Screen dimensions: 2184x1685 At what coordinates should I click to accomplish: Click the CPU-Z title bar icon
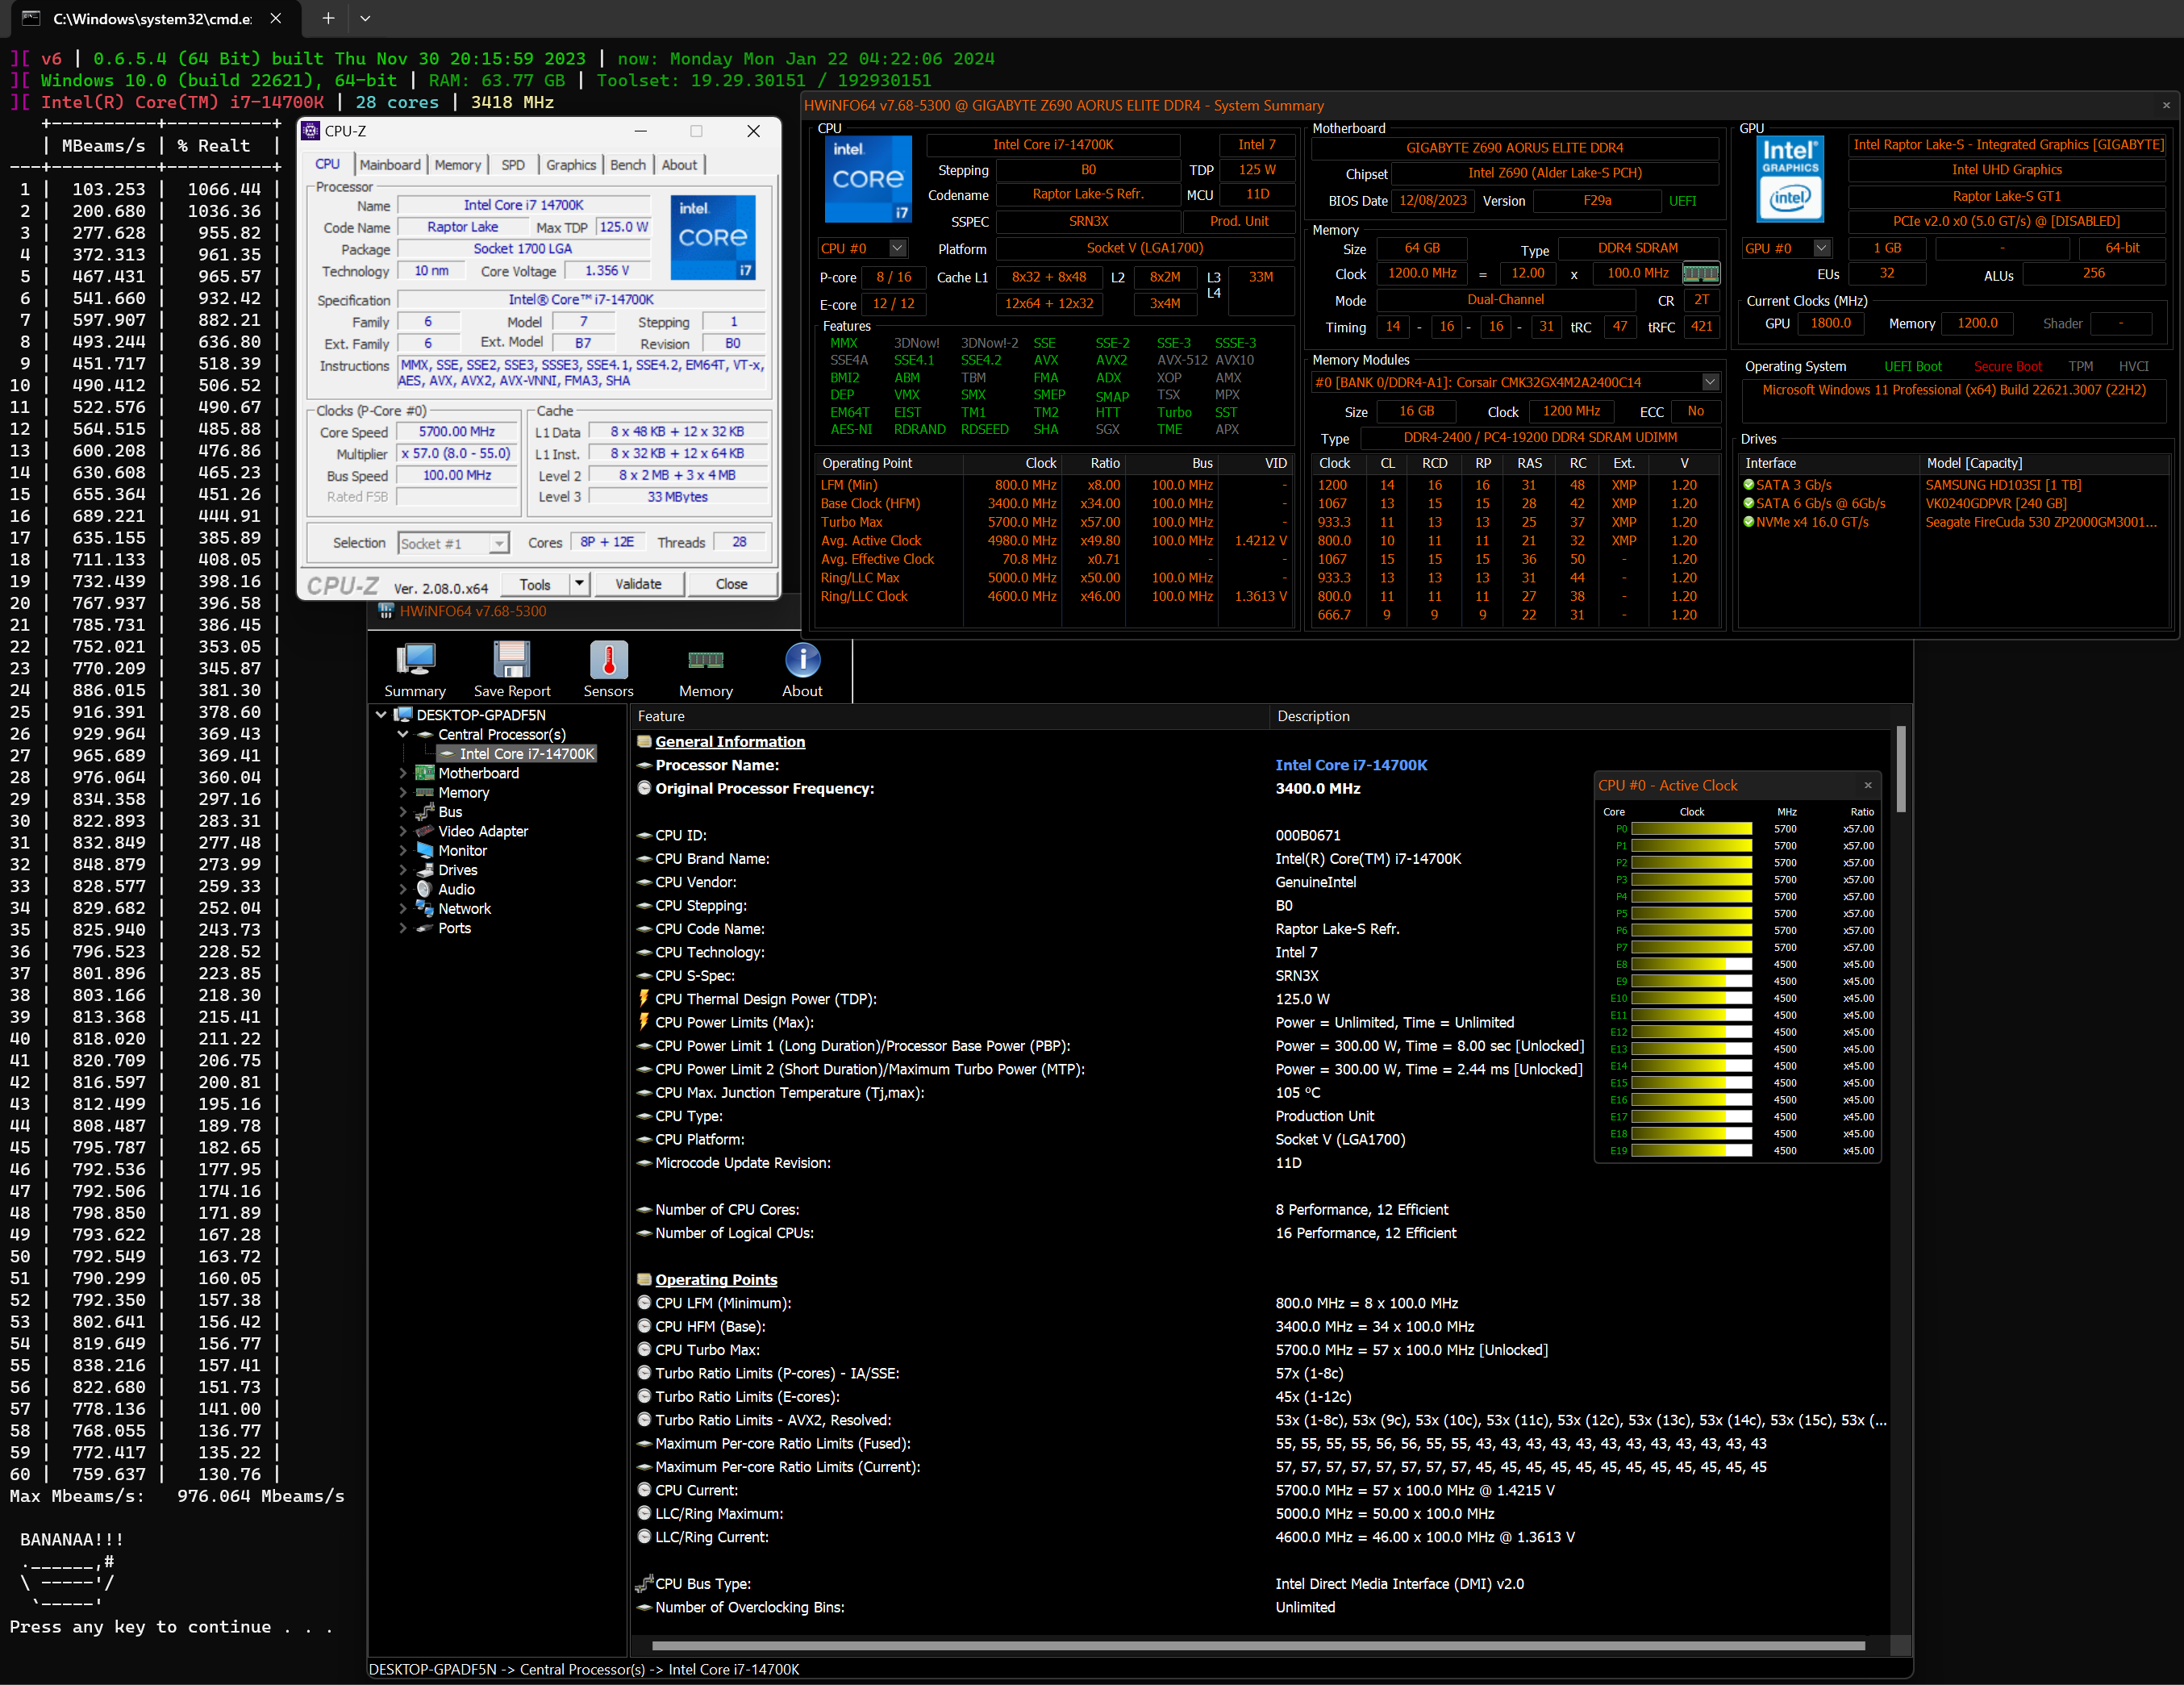point(311,131)
